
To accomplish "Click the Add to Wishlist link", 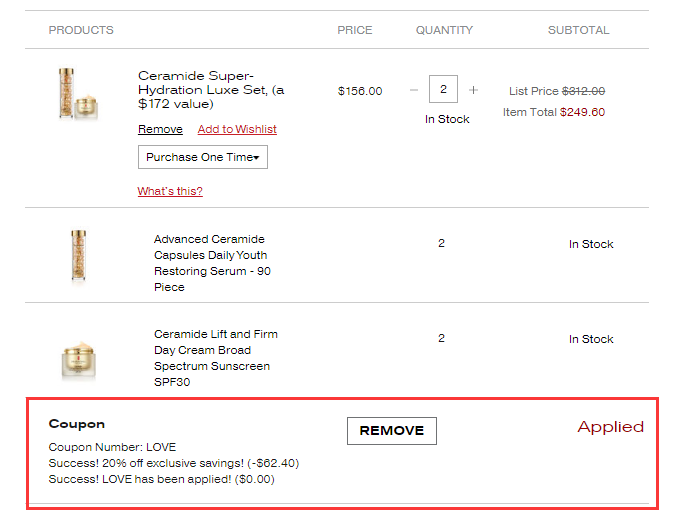I will [237, 129].
